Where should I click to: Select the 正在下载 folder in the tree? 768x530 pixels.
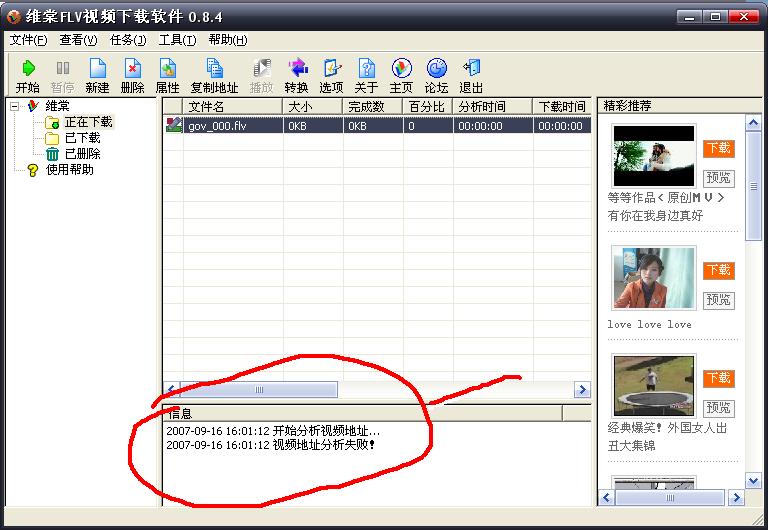click(x=89, y=122)
